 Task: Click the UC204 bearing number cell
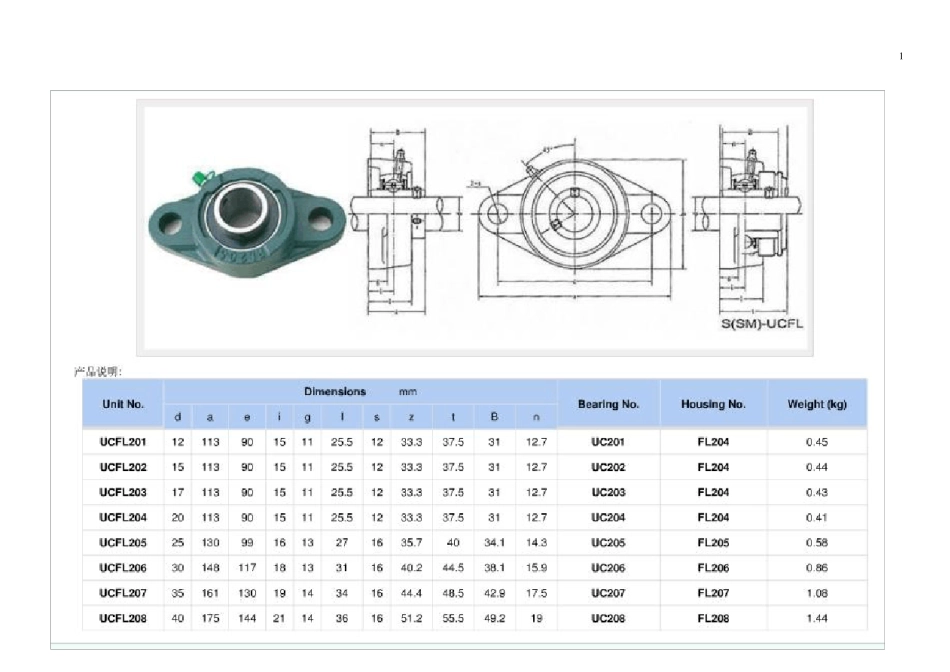pyautogui.click(x=608, y=517)
